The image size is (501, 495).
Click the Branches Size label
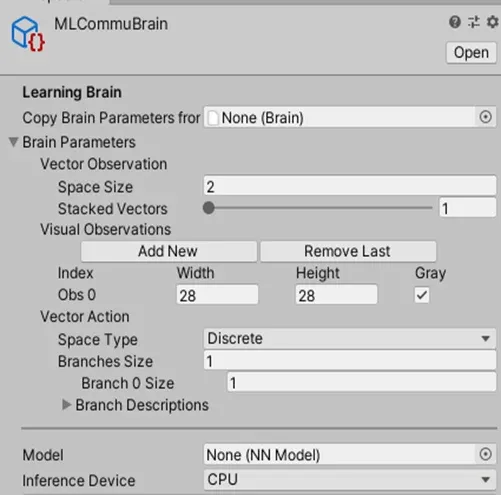click(105, 361)
